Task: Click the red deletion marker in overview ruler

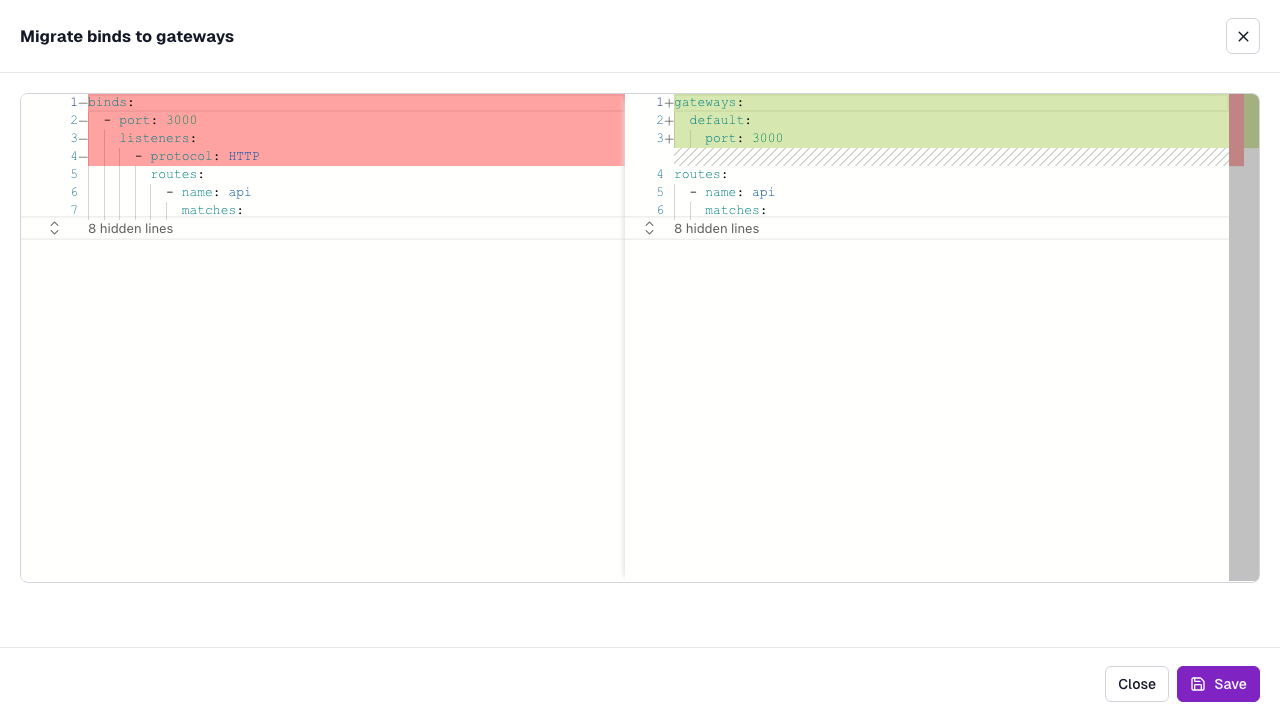Action: coord(1236,130)
